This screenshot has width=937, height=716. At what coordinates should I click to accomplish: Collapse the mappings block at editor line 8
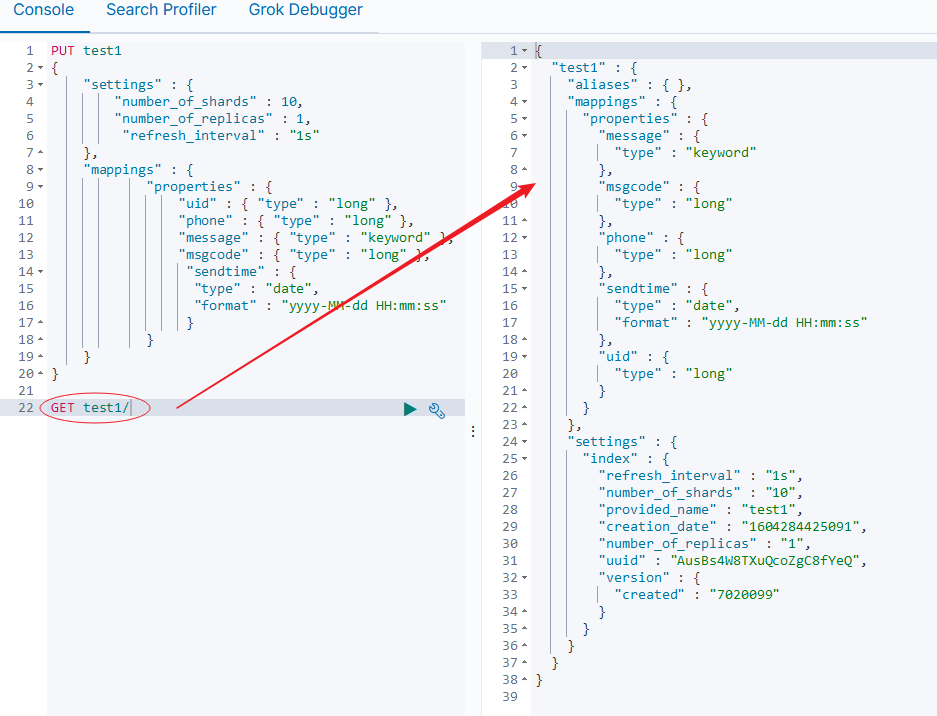pyautogui.click(x=41, y=170)
